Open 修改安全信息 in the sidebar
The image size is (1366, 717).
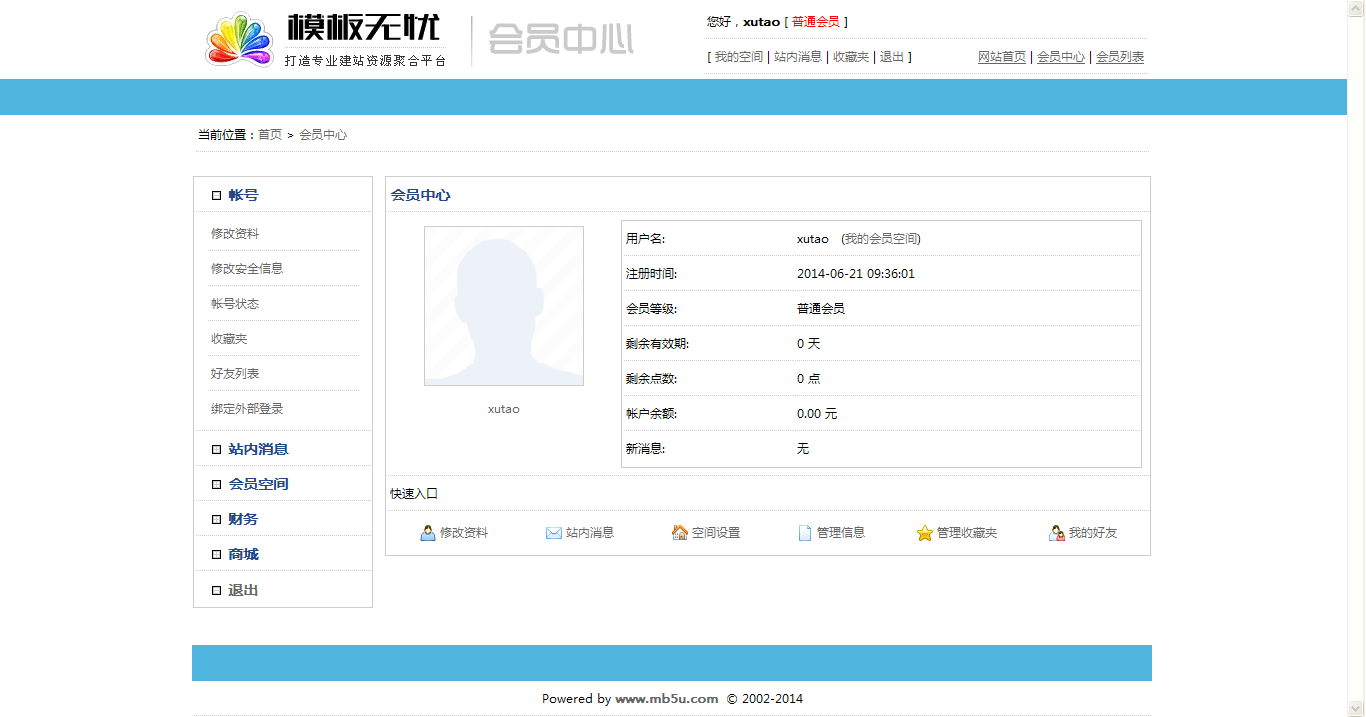(x=247, y=268)
